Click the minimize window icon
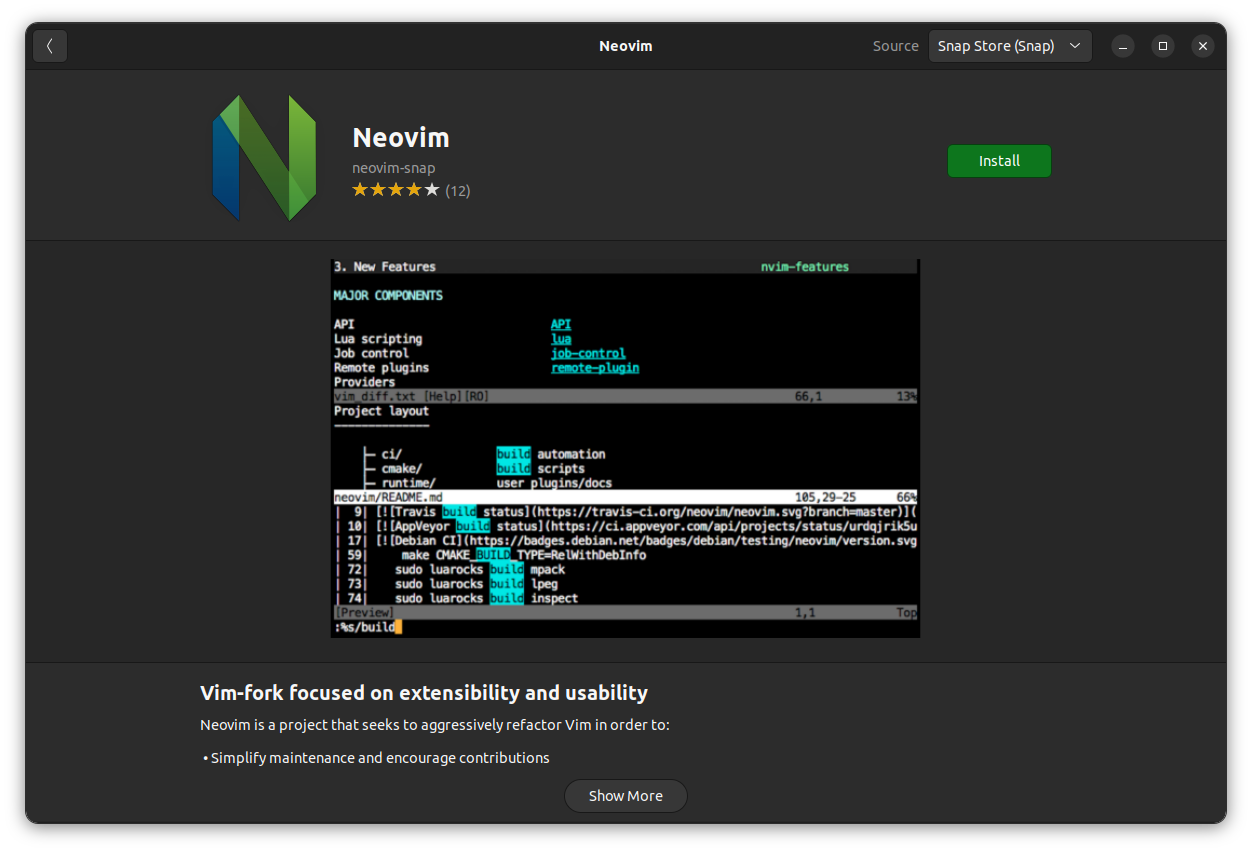Viewport: 1252px width, 852px height. [x=1123, y=46]
